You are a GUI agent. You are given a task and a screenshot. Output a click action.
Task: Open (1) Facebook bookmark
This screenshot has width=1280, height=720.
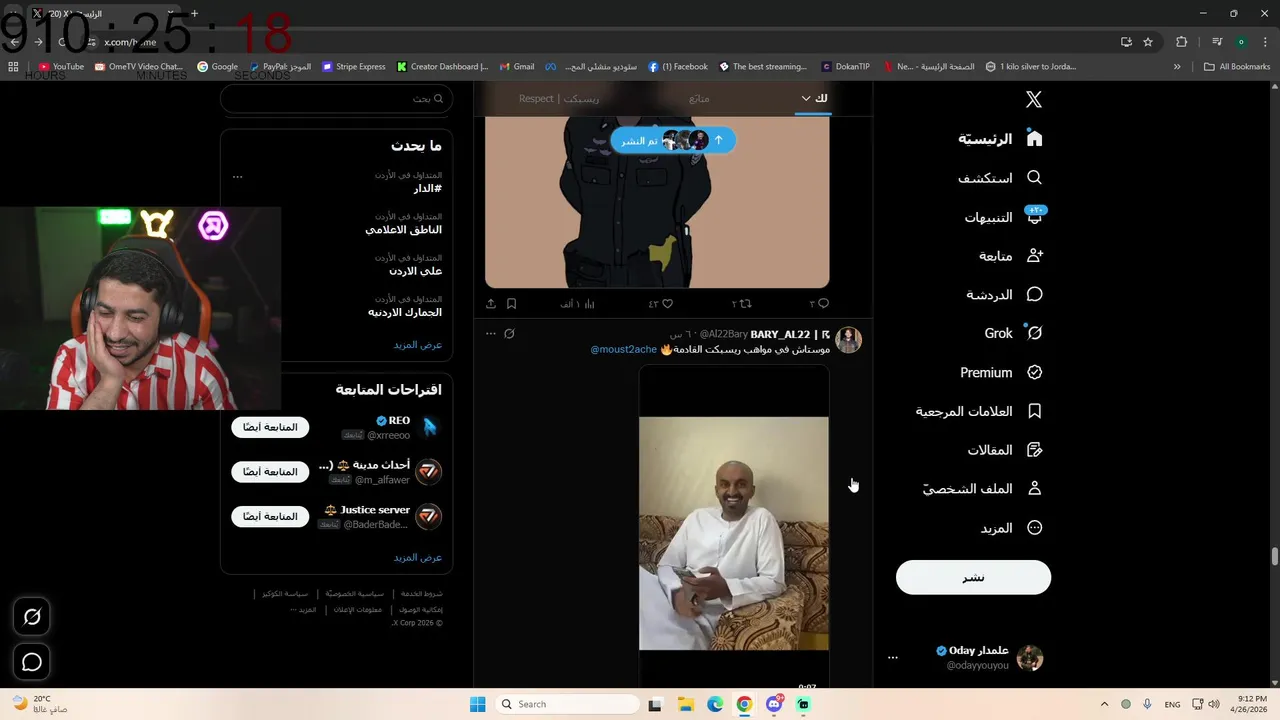point(678,67)
